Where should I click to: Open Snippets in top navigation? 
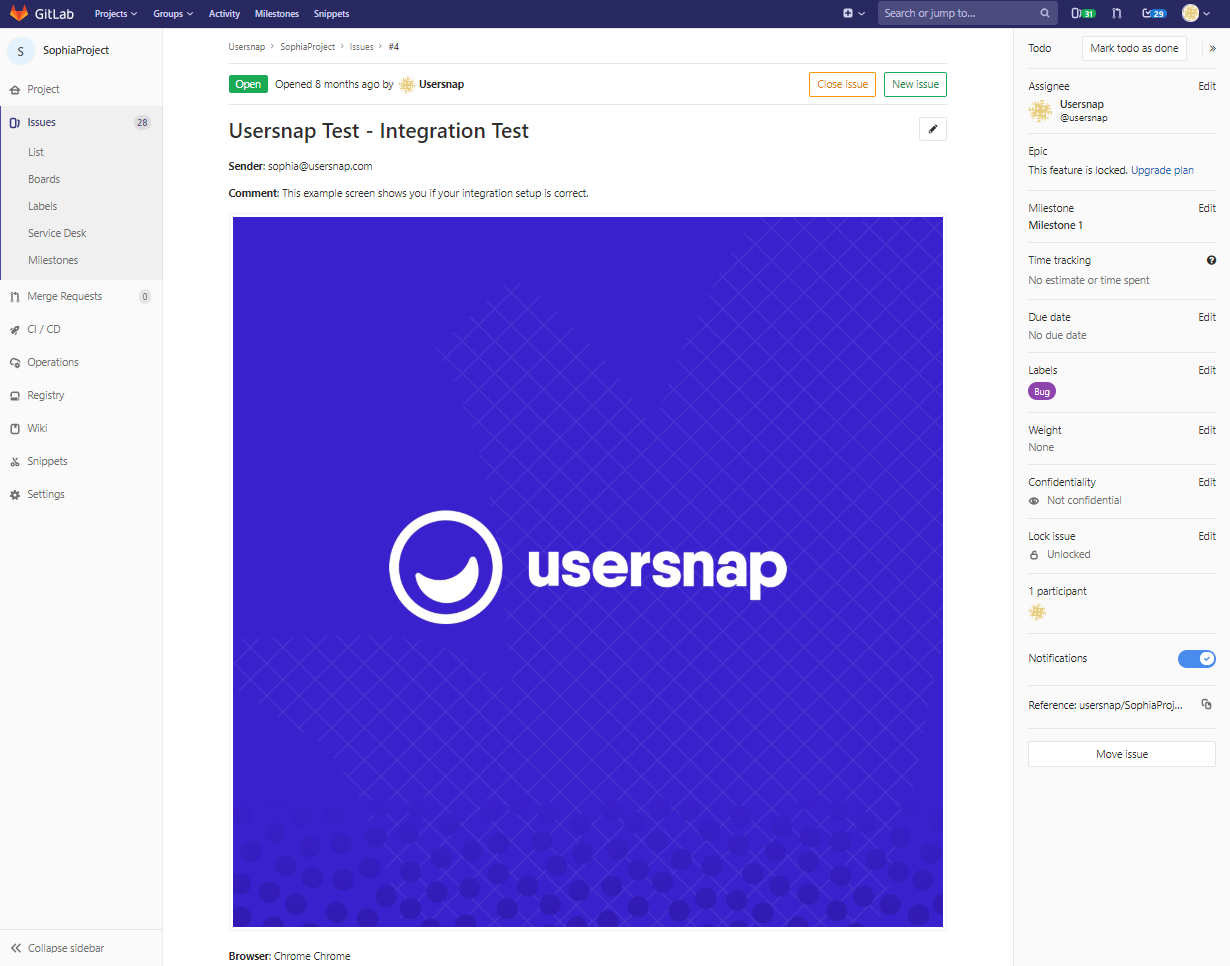pyautogui.click(x=331, y=14)
